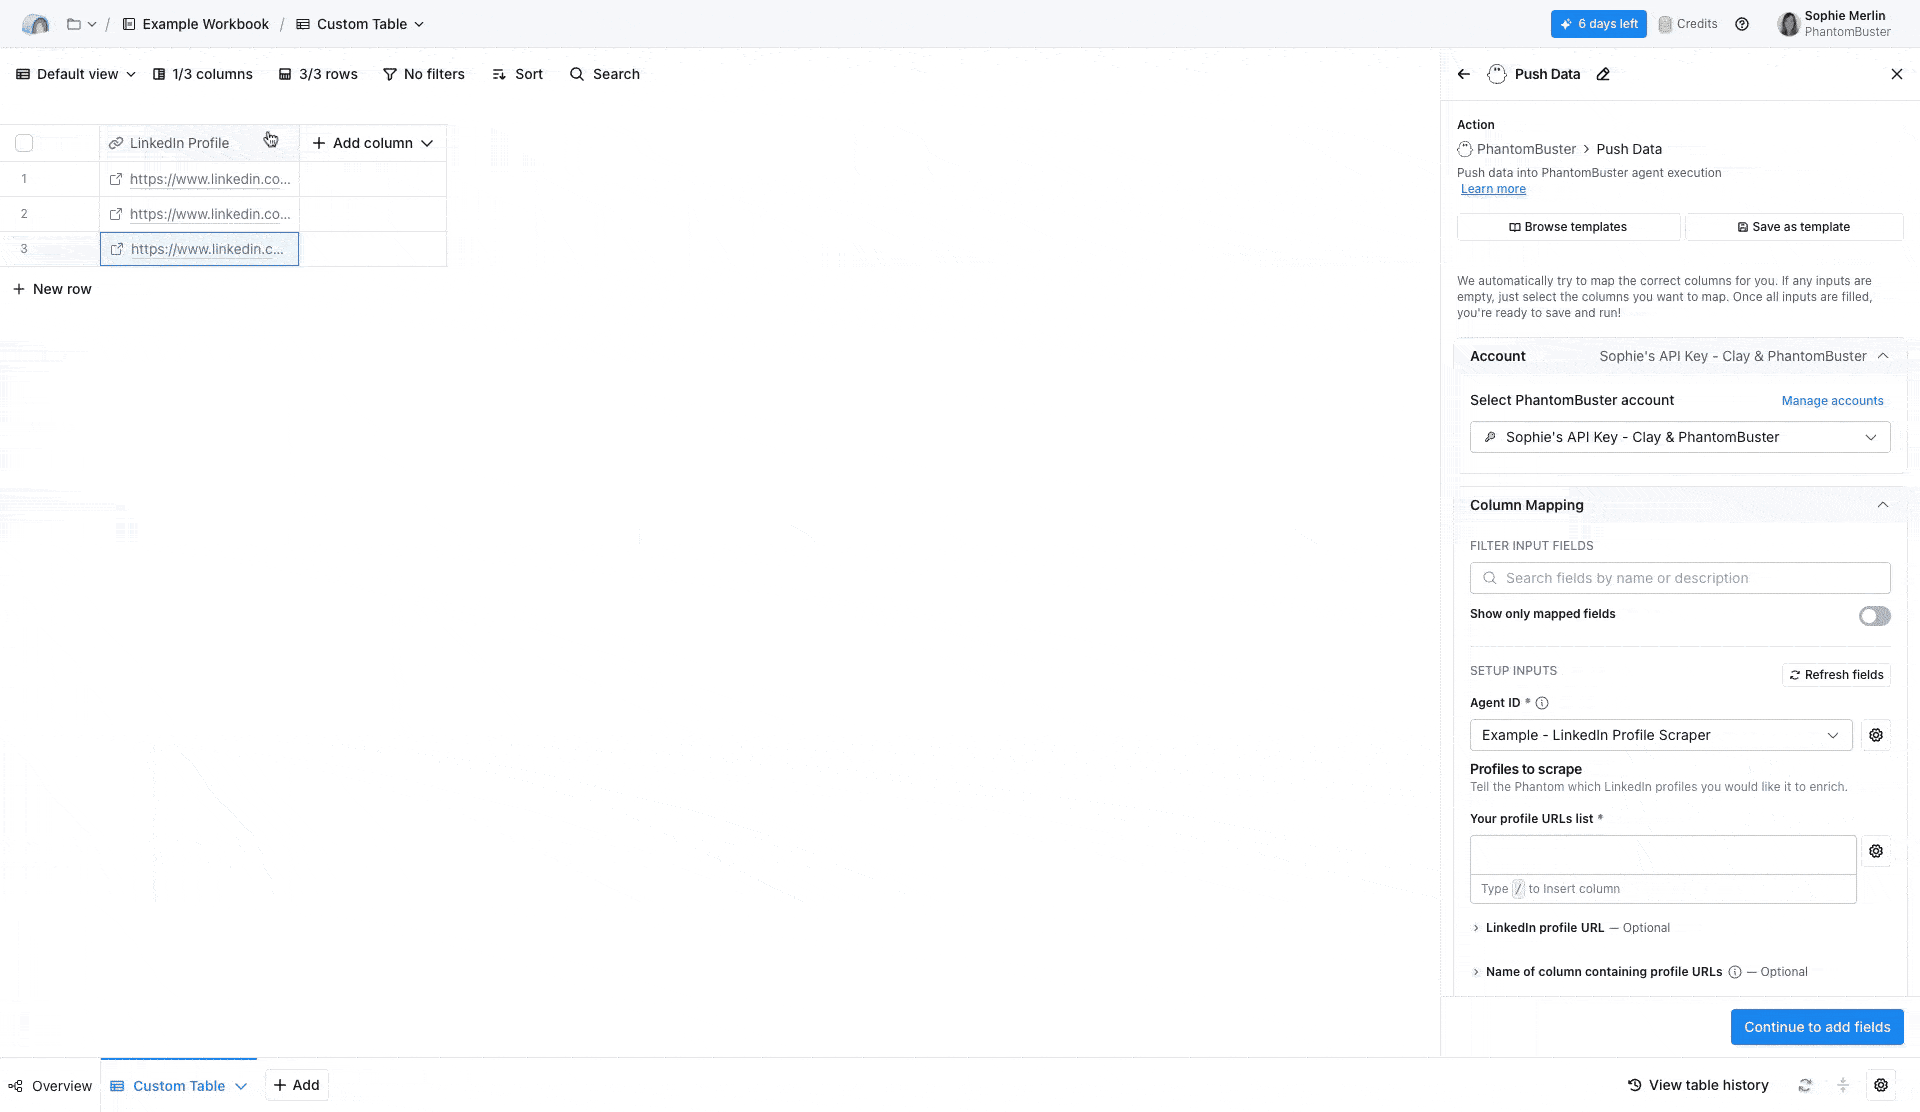Select the Custom Table bottom tab
Viewport: 1920px width, 1112px height.
click(179, 1086)
